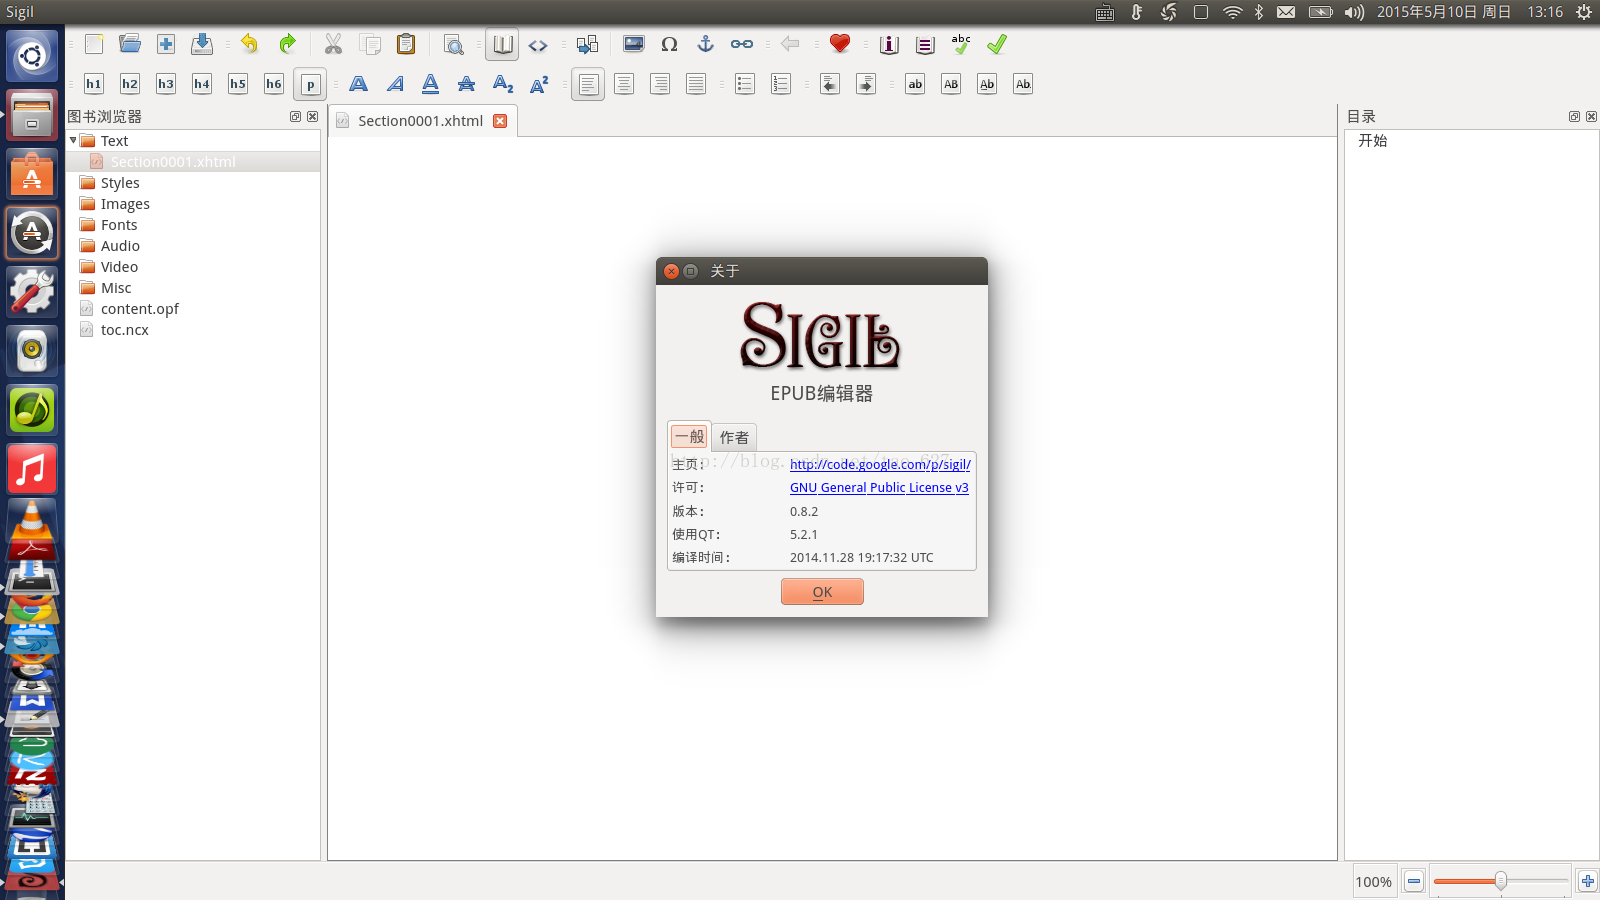Apply subscript formatting

(x=503, y=84)
